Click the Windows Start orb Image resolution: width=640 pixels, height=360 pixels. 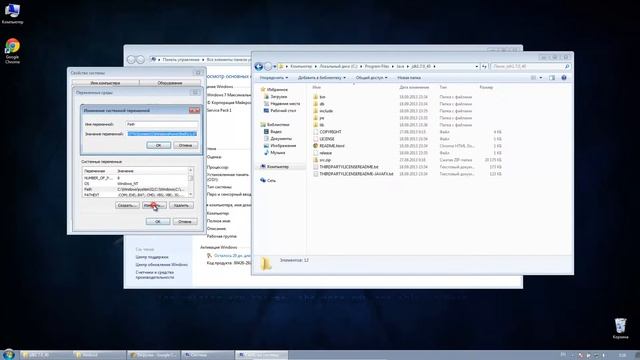(9, 354)
